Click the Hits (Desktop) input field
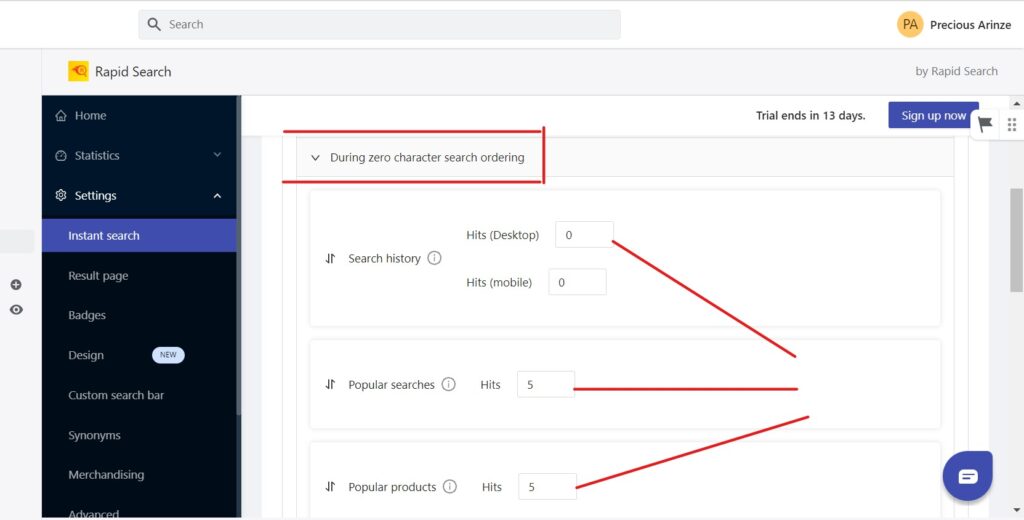The image size is (1024, 520). (x=584, y=235)
